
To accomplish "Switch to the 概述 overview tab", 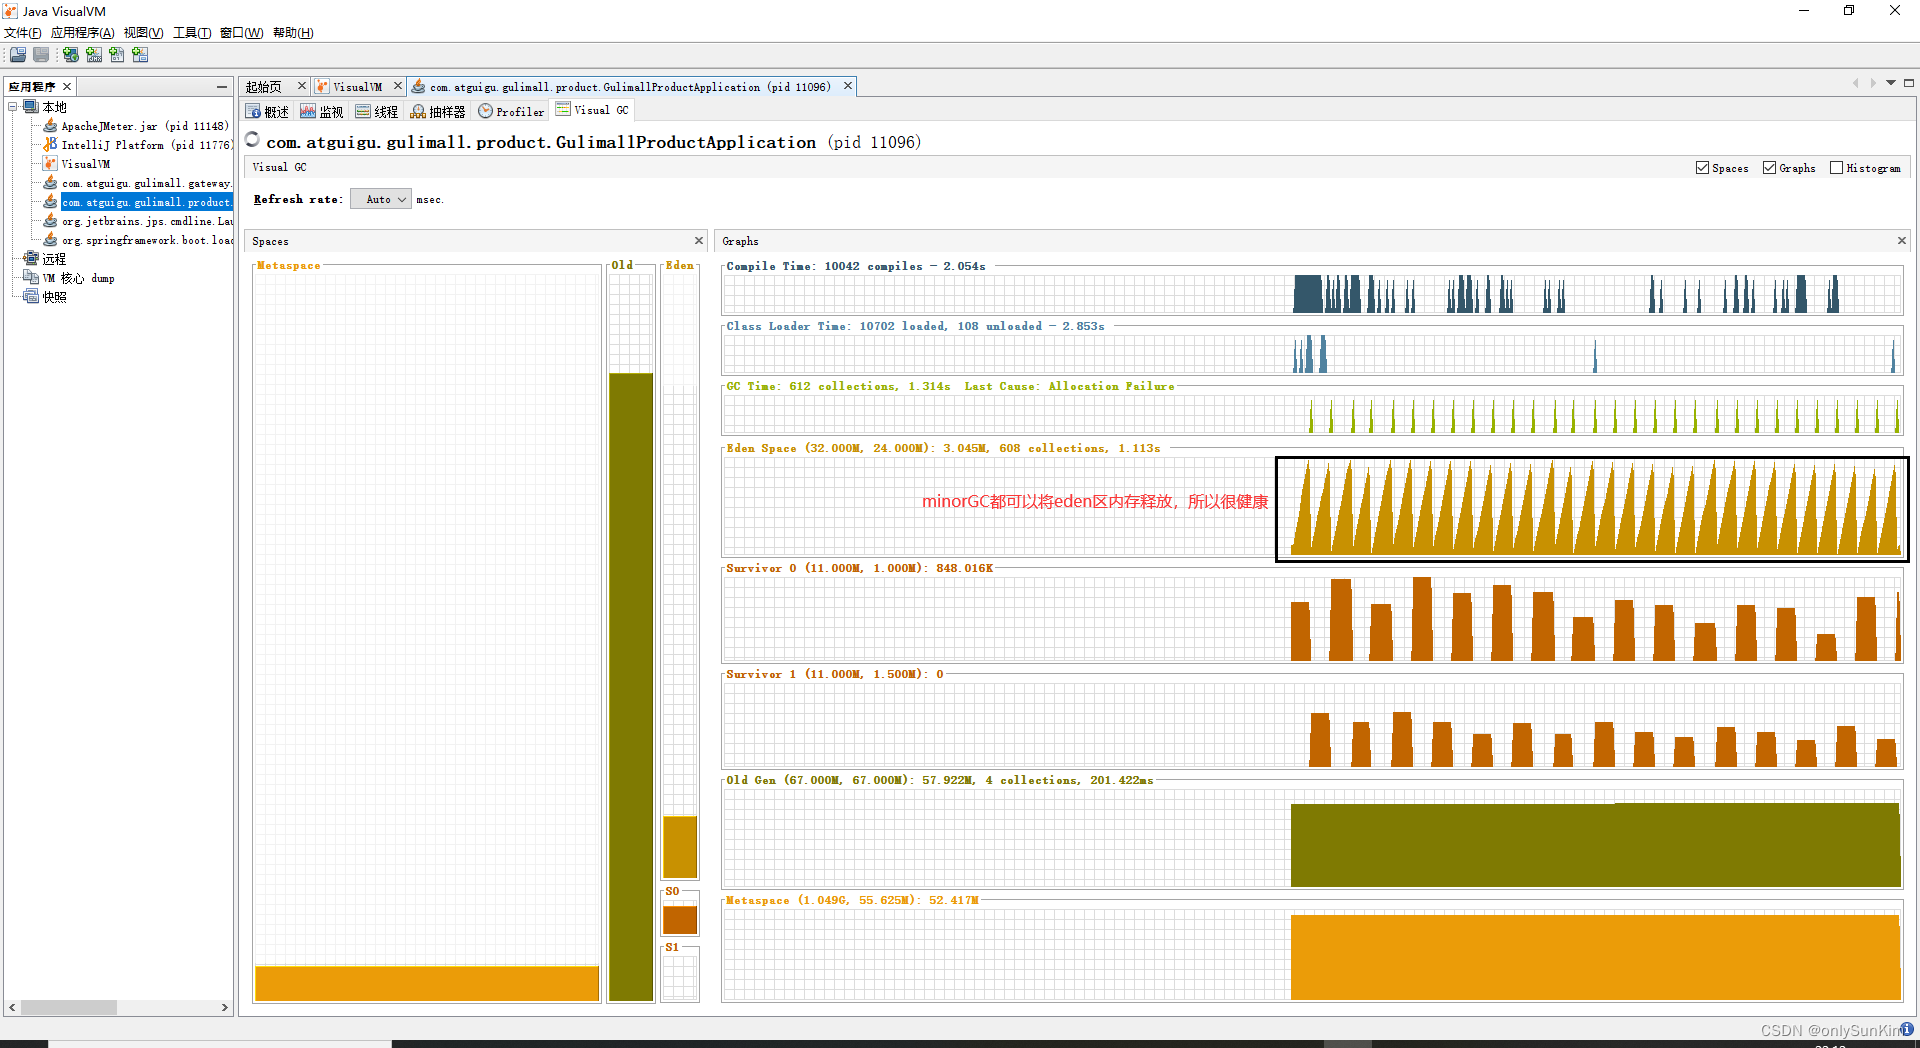I will 268,111.
